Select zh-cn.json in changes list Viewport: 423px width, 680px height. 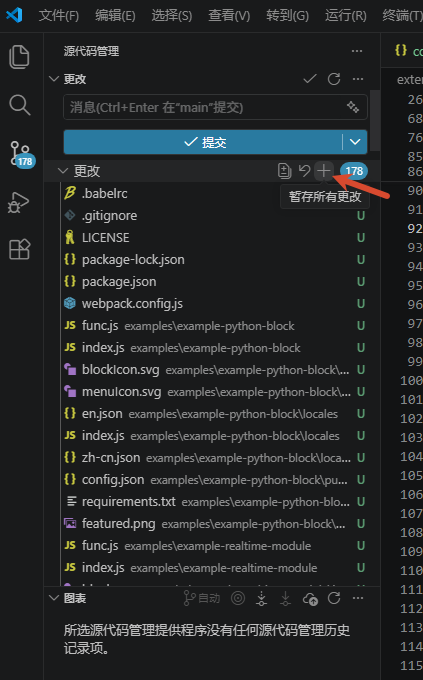click(x=213, y=458)
